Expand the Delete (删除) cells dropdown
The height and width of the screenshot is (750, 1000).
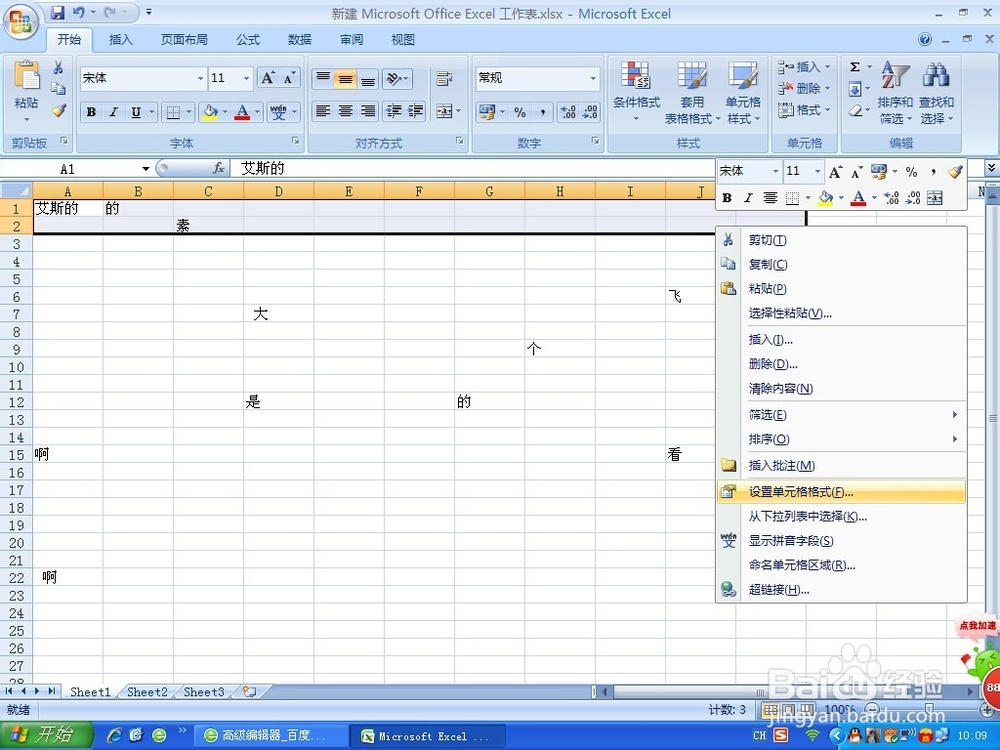coord(828,89)
